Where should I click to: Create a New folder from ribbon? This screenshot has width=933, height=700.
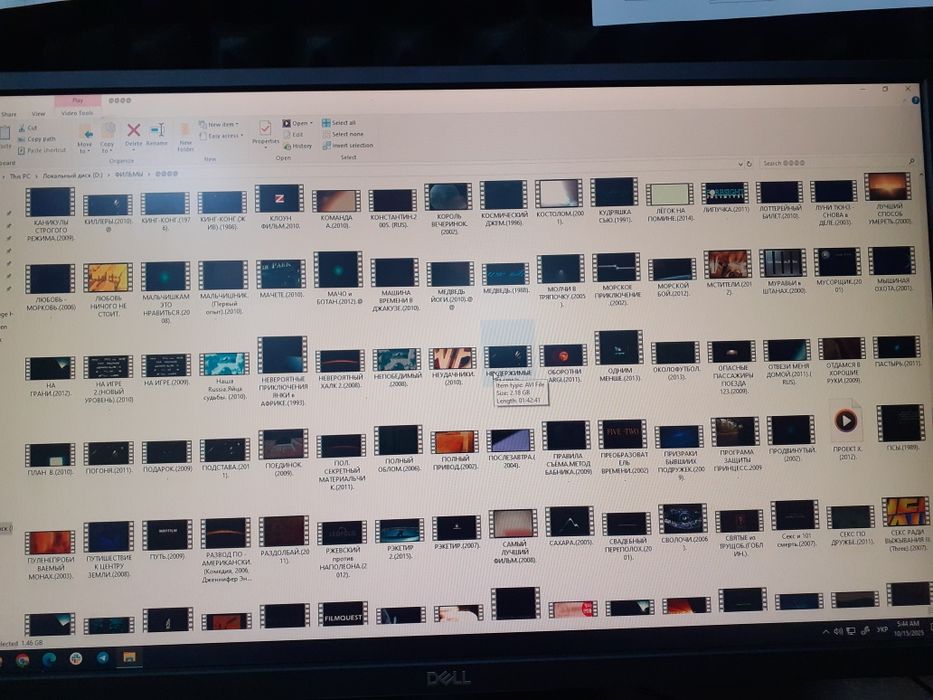pos(185,136)
